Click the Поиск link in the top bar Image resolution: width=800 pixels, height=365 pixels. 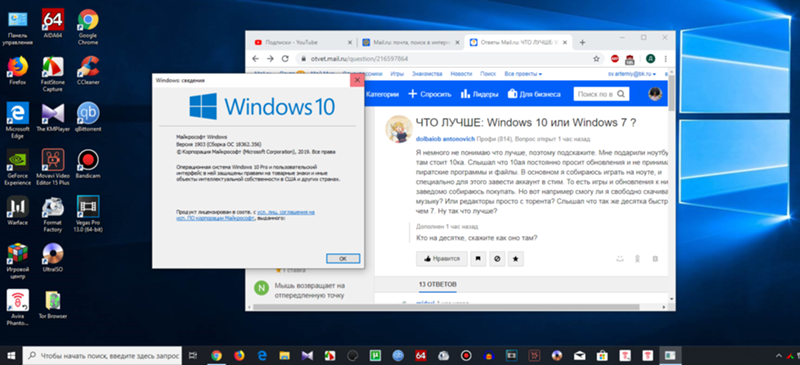coord(488,74)
